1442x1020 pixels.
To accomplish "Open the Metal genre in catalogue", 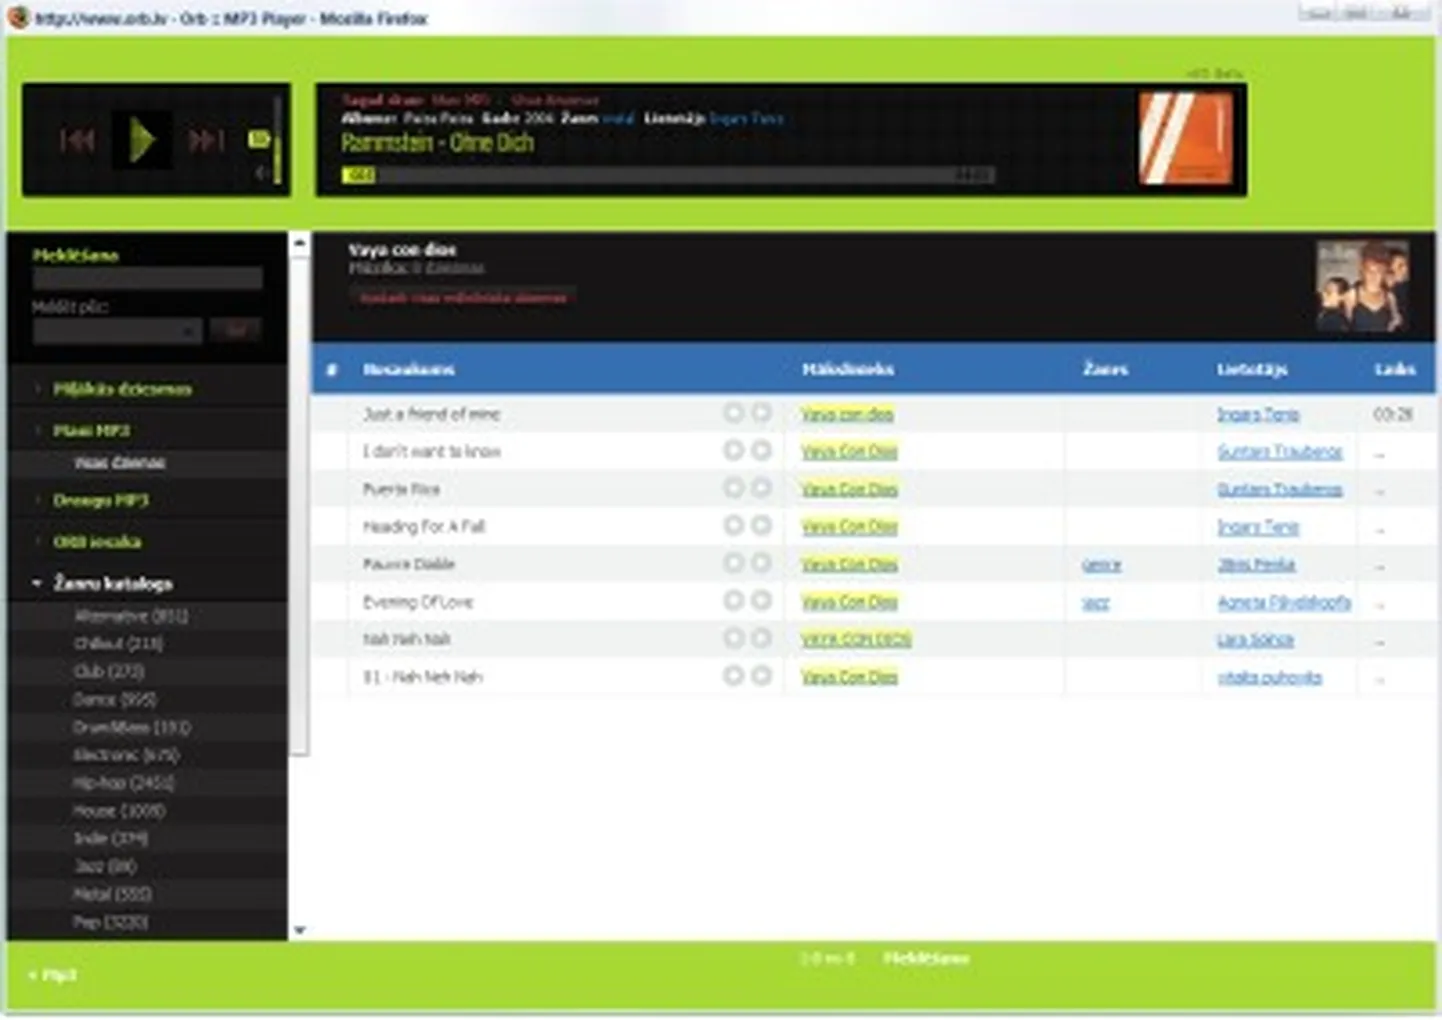I will coord(112,894).
